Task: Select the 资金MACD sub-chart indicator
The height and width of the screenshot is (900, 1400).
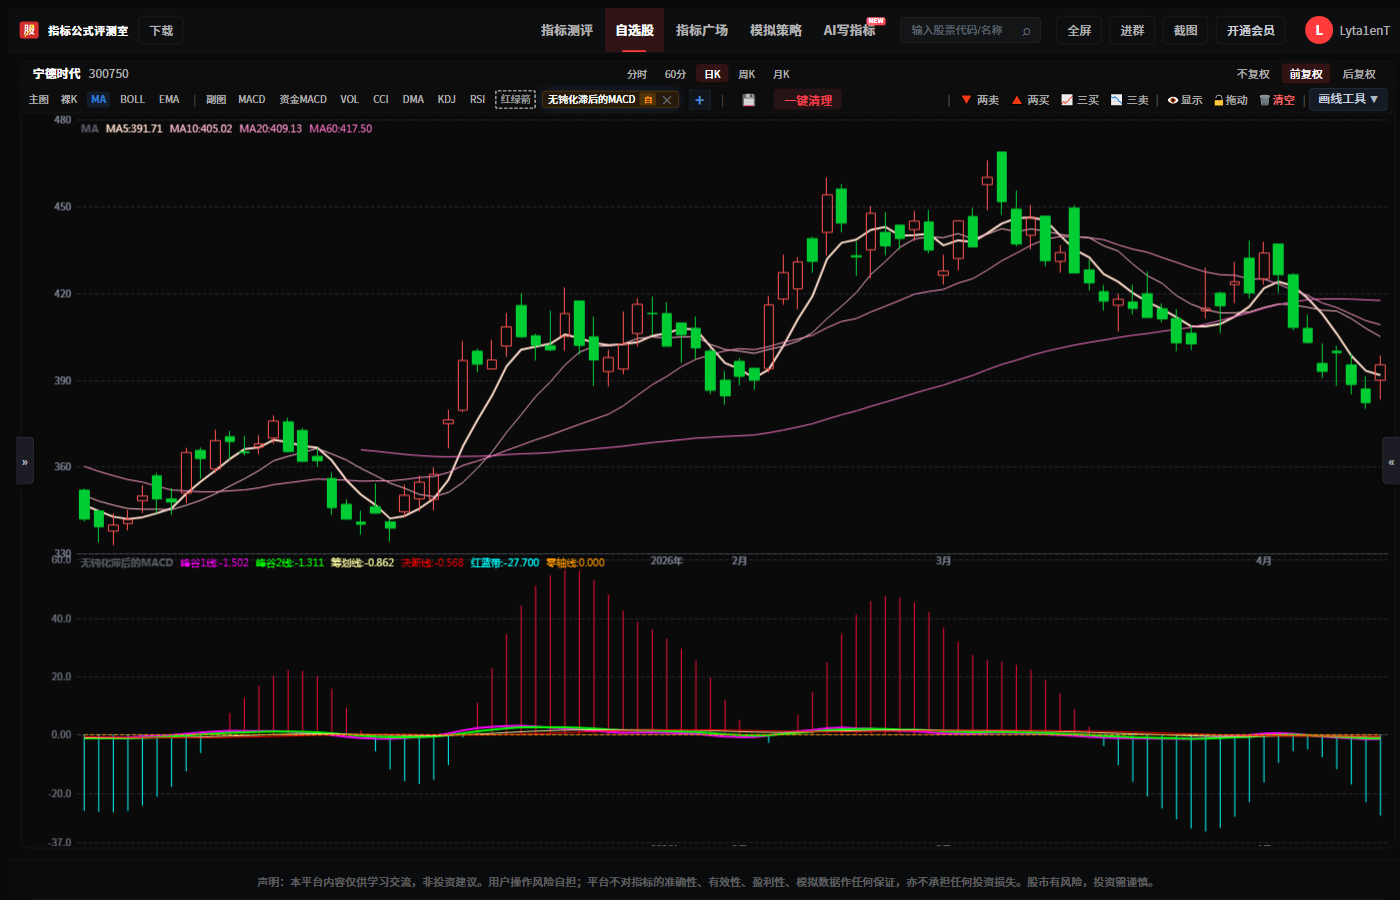Action: (303, 100)
